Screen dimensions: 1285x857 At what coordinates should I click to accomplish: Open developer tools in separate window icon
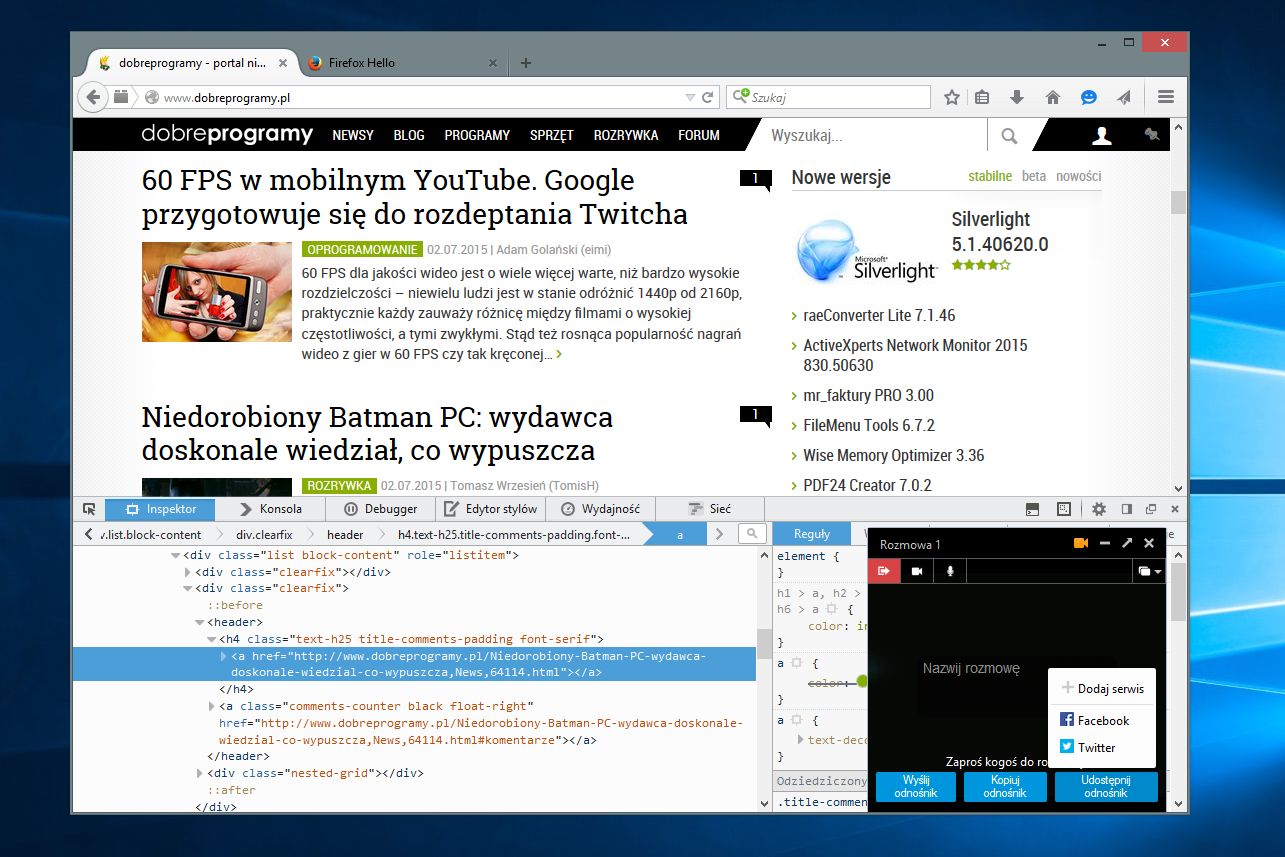coord(1151,509)
